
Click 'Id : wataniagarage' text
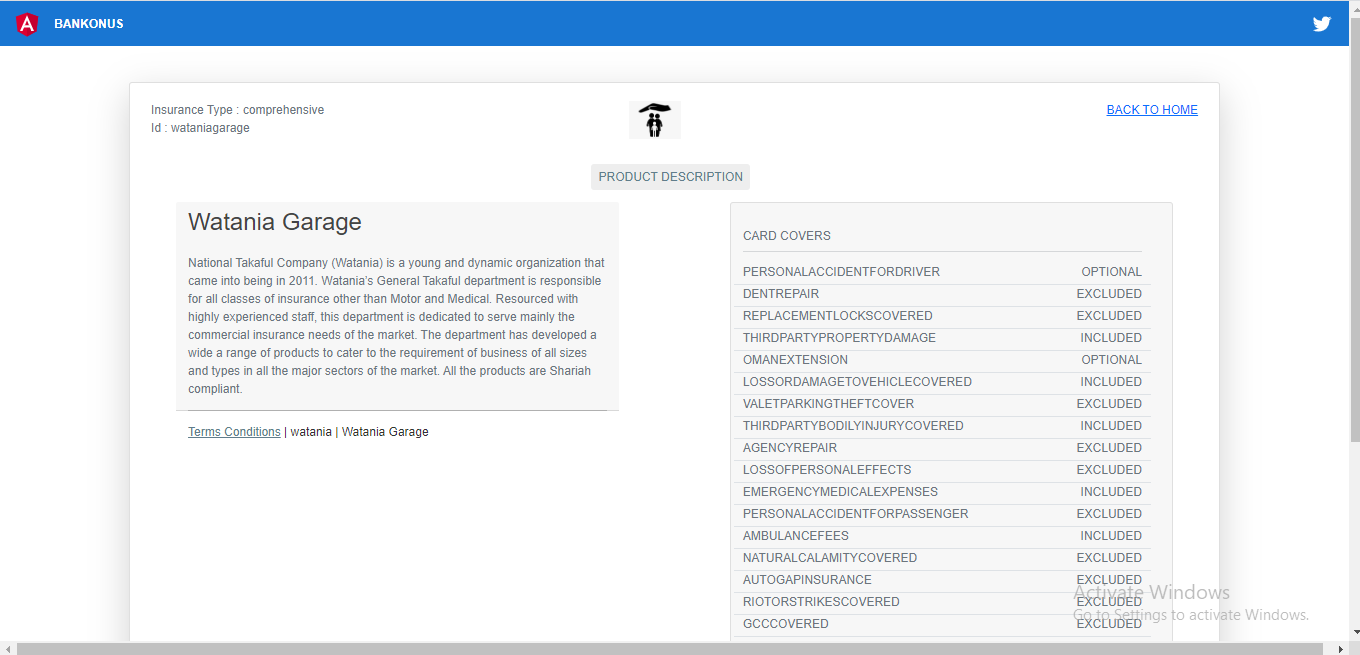200,128
